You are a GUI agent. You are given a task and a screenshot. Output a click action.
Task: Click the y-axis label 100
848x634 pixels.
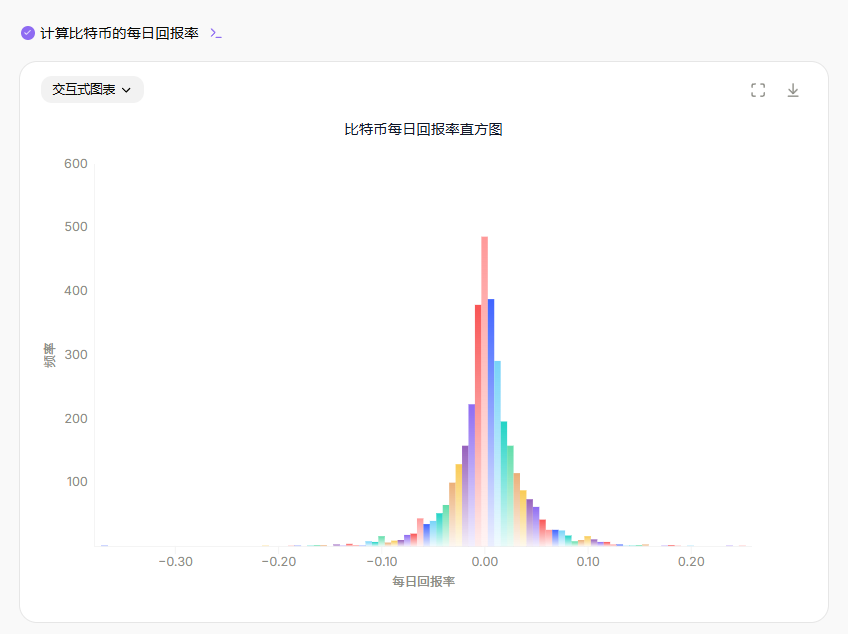[77, 481]
